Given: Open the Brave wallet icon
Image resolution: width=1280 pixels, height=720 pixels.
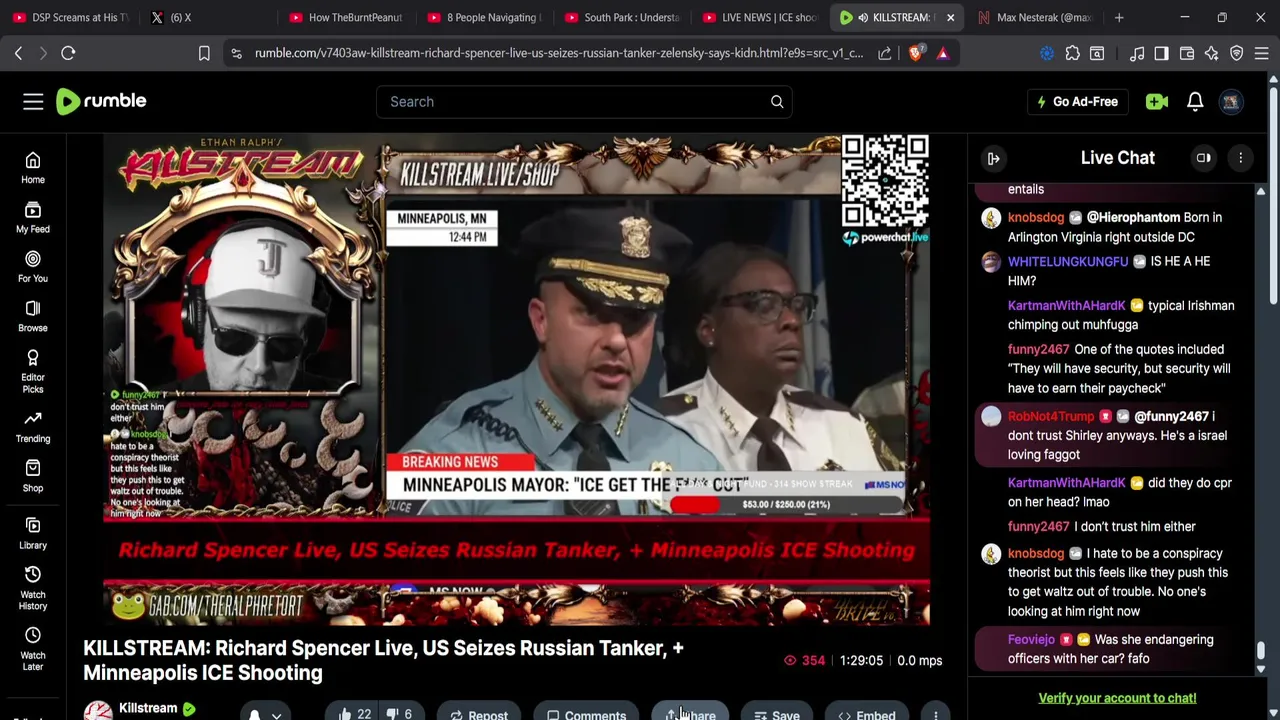Looking at the screenshot, I should (x=1187, y=53).
